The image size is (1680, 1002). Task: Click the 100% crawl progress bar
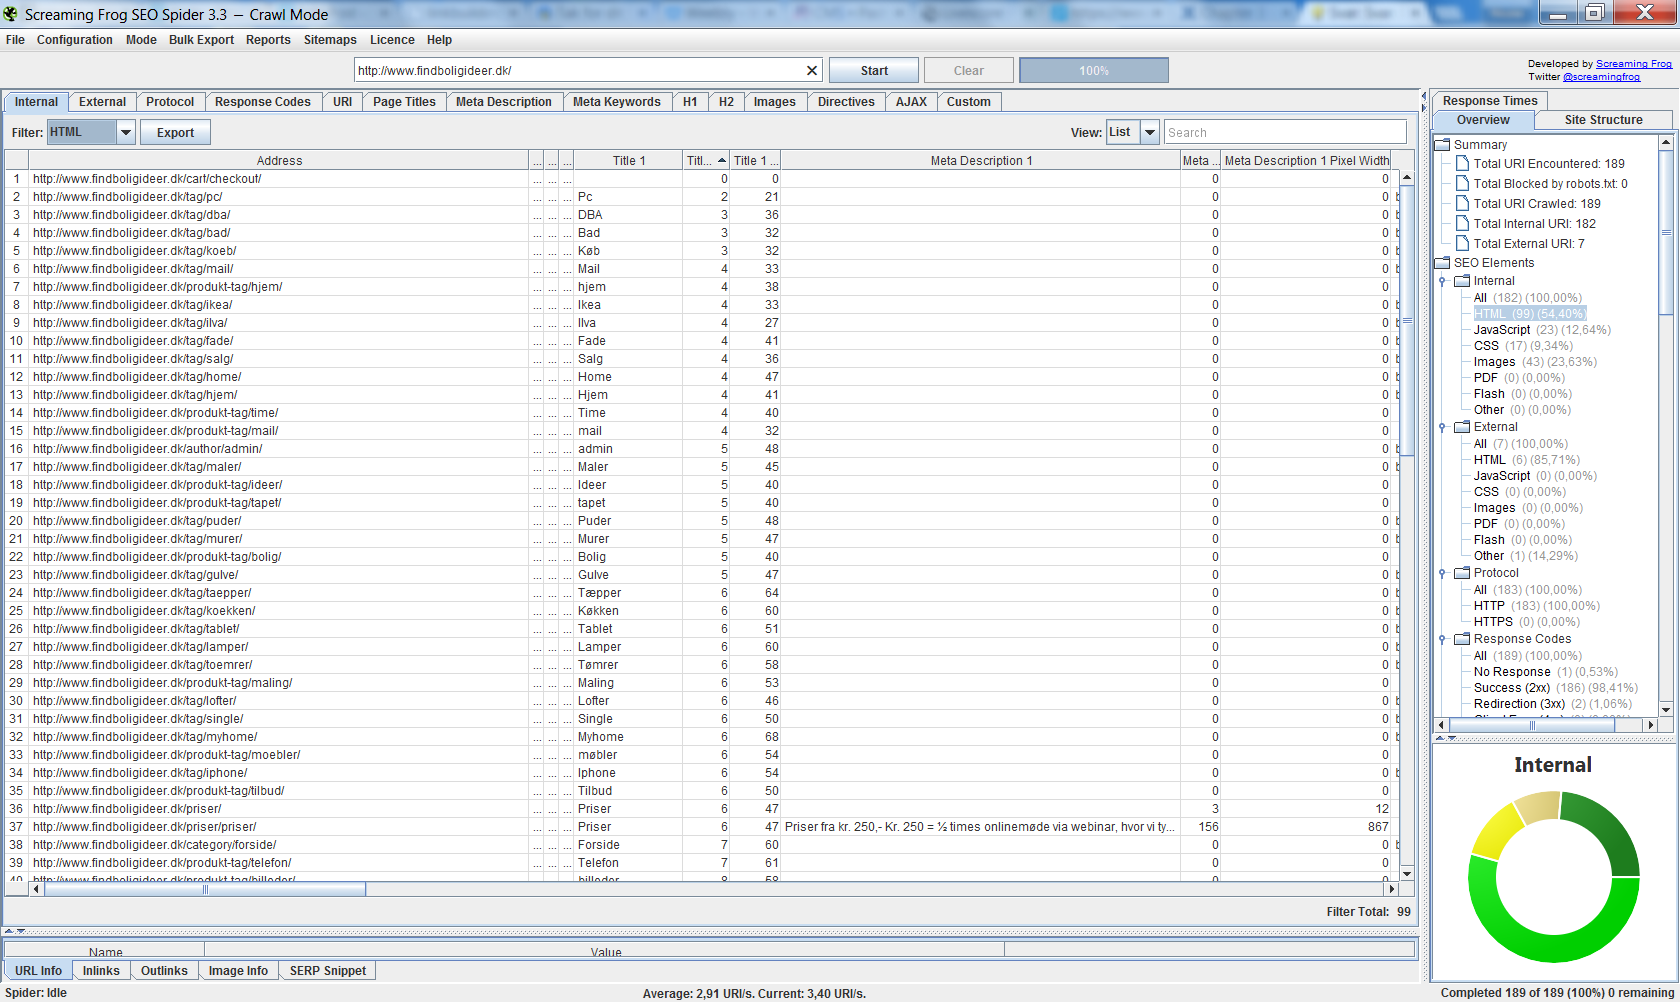pyautogui.click(x=1094, y=71)
